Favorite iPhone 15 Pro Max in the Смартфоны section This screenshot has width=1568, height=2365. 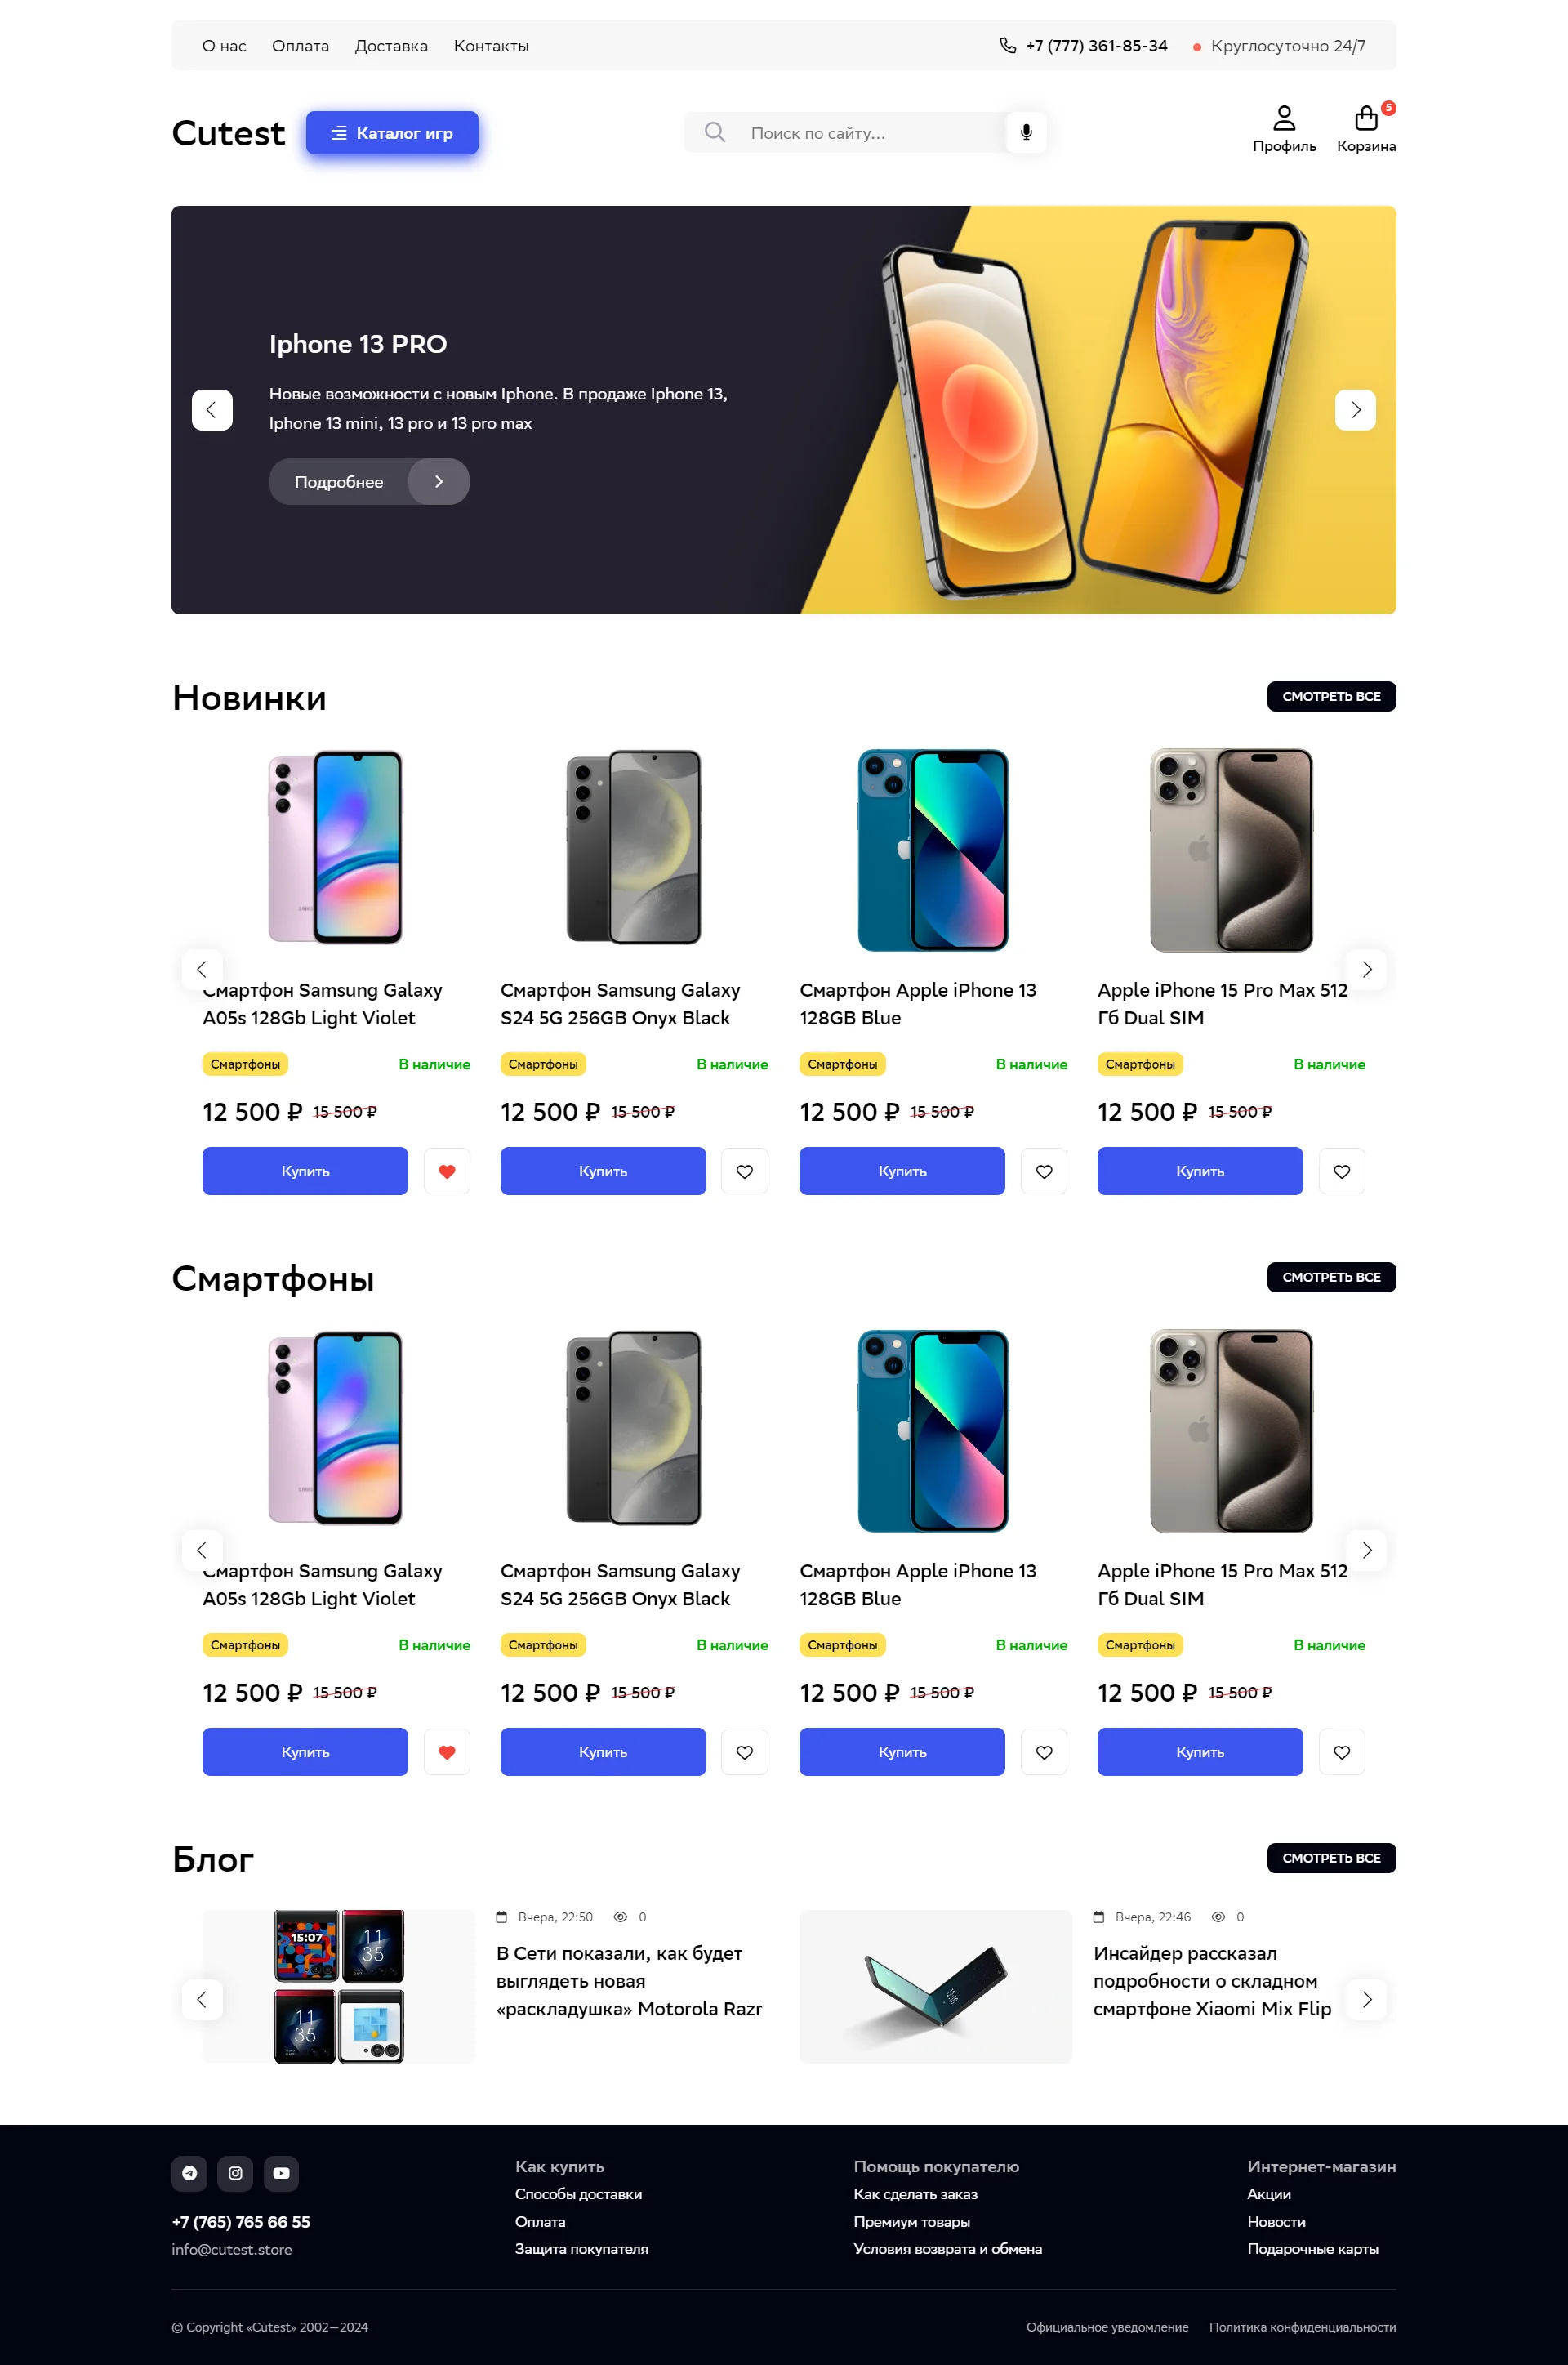[x=1342, y=1752]
